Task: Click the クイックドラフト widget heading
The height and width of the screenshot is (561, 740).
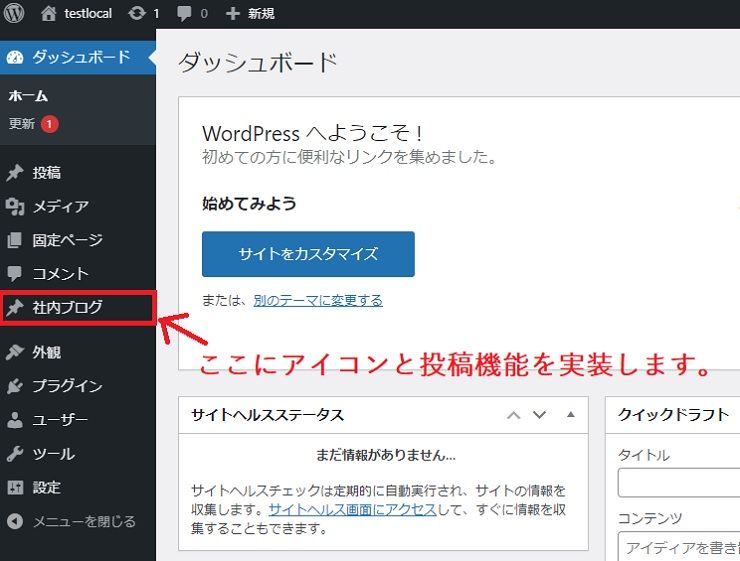Action: tap(673, 415)
